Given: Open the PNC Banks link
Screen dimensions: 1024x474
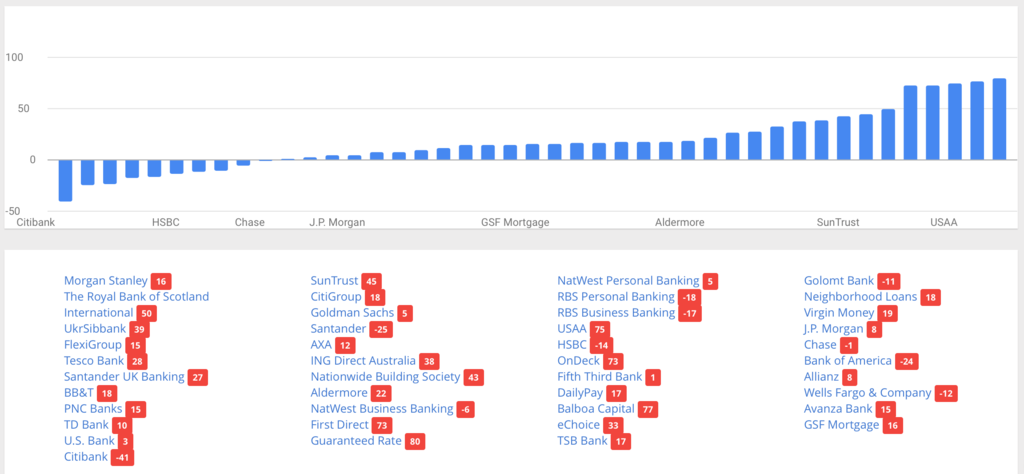Looking at the screenshot, I should click(93, 409).
